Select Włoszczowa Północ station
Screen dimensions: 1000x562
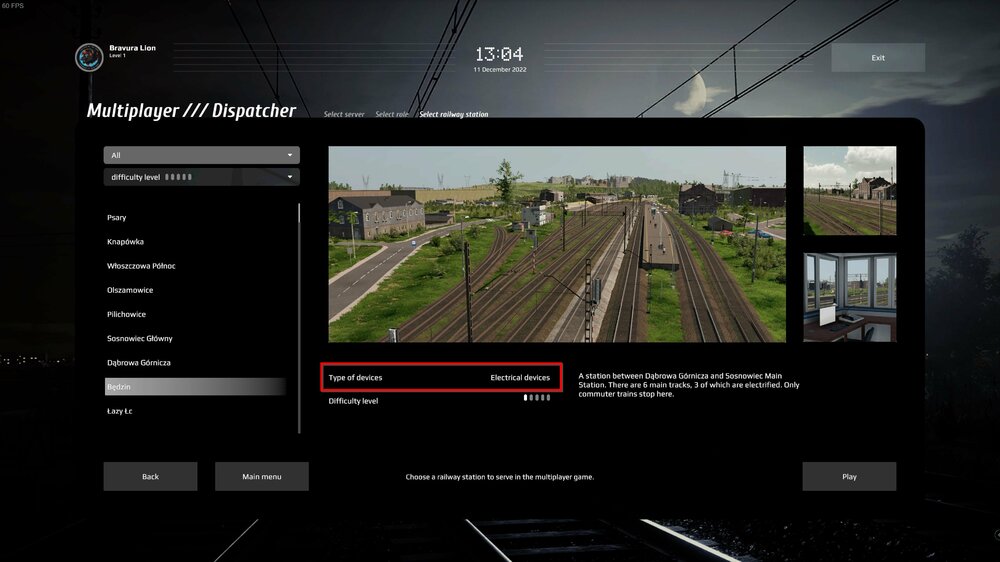(141, 266)
